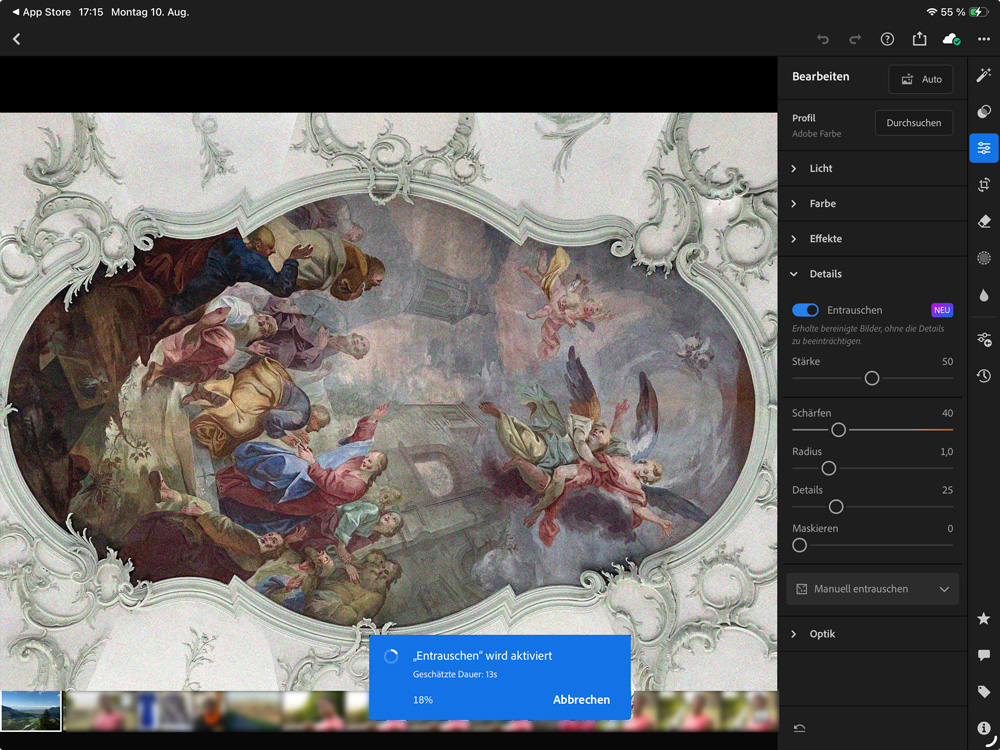Viewport: 1000px width, 750px height.
Task: Click the reset arrow below the panel
Action: [x=798, y=728]
